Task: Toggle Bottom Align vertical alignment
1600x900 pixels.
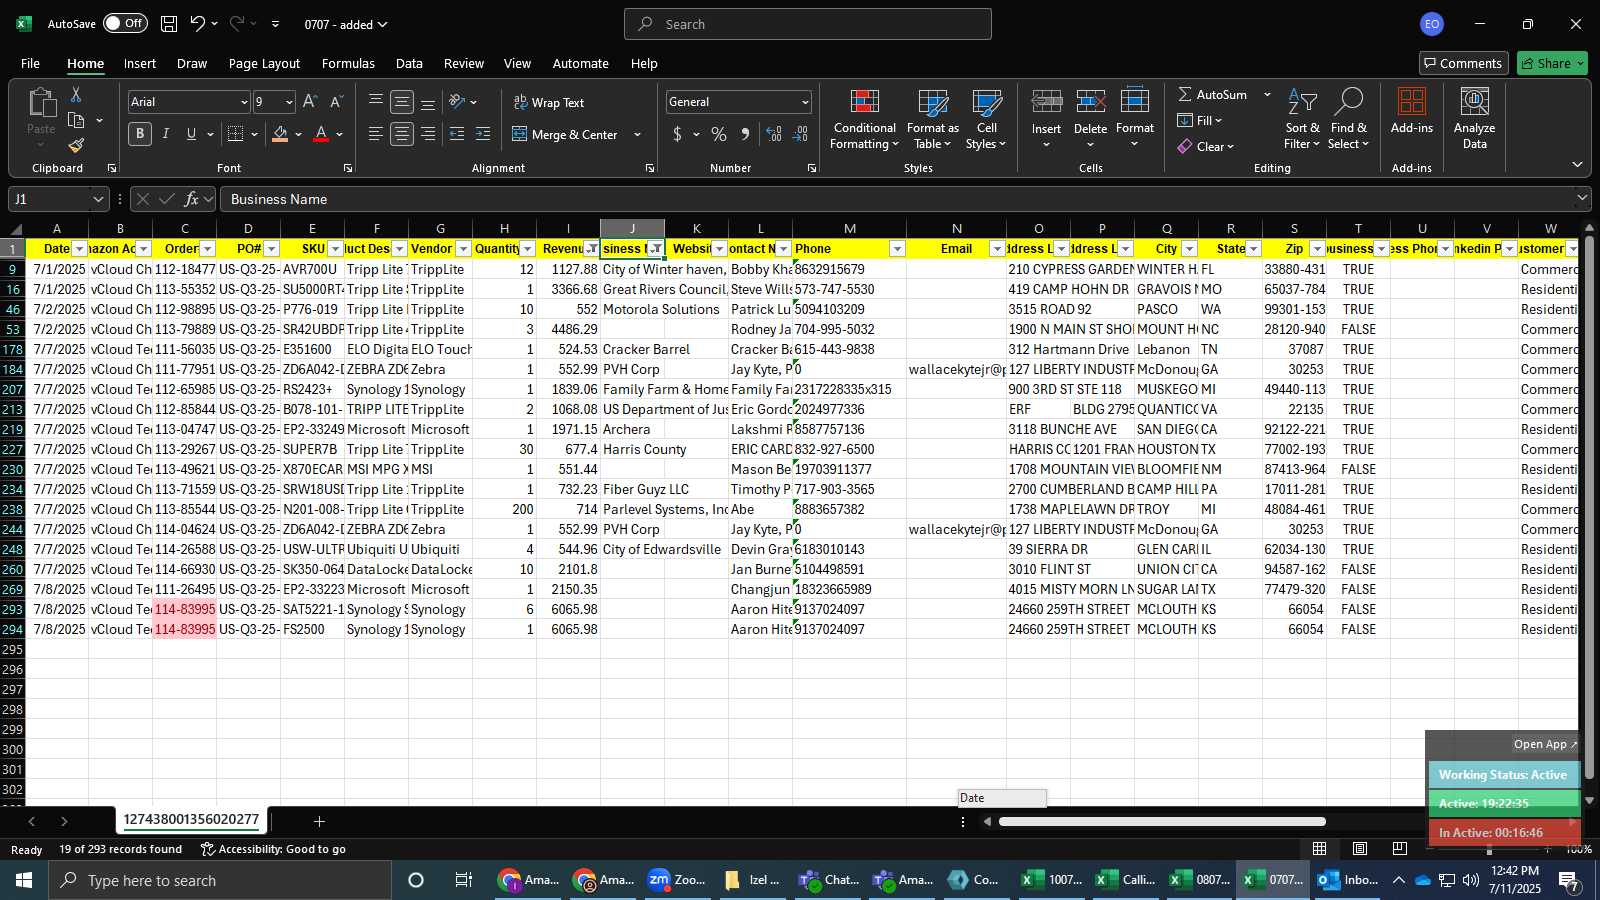Action: (428, 102)
